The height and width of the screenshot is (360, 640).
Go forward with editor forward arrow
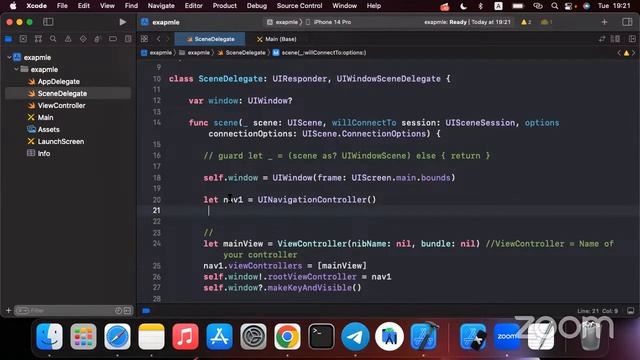click(167, 39)
